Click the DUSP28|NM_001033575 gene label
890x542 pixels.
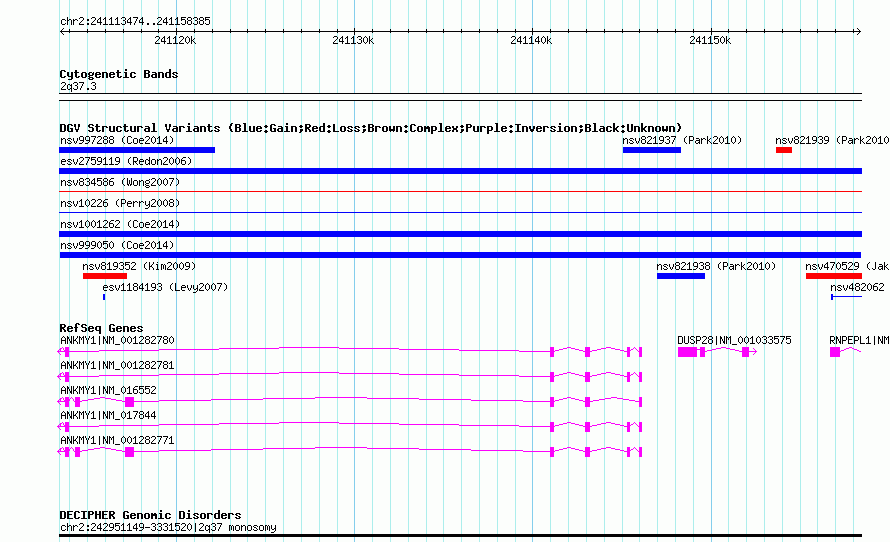pos(734,341)
